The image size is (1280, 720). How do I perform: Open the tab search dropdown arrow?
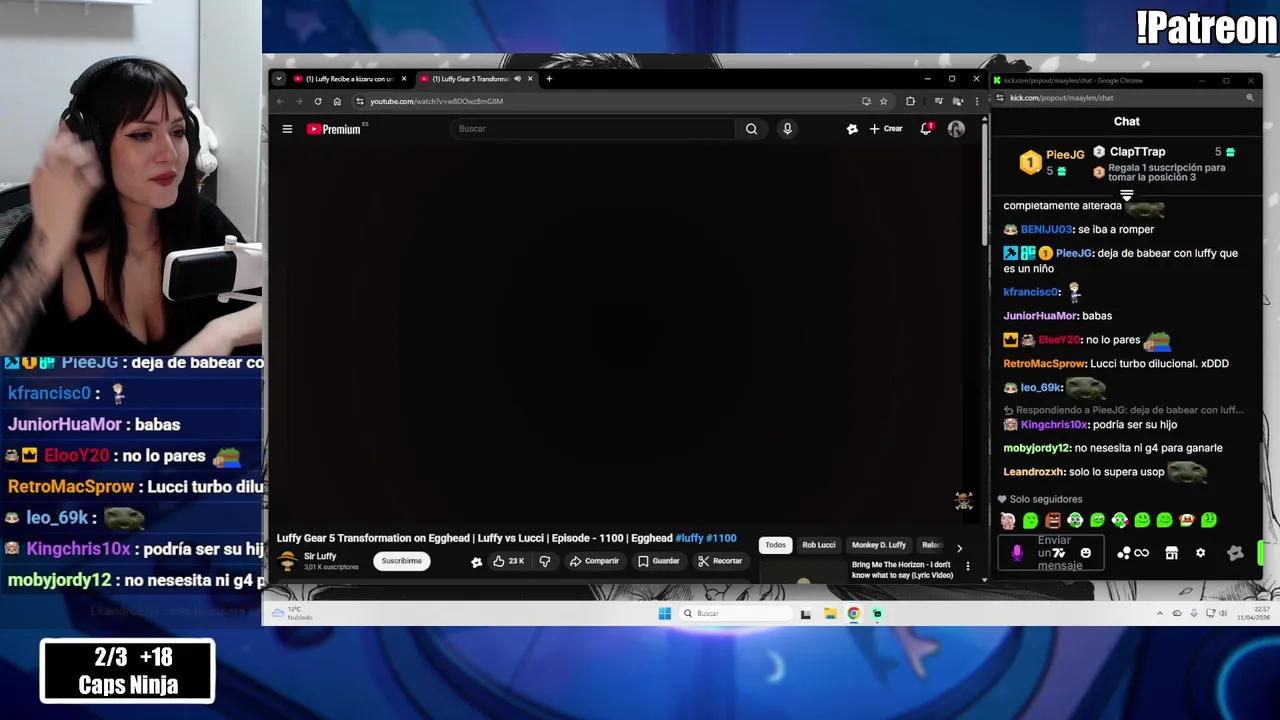pos(279,79)
